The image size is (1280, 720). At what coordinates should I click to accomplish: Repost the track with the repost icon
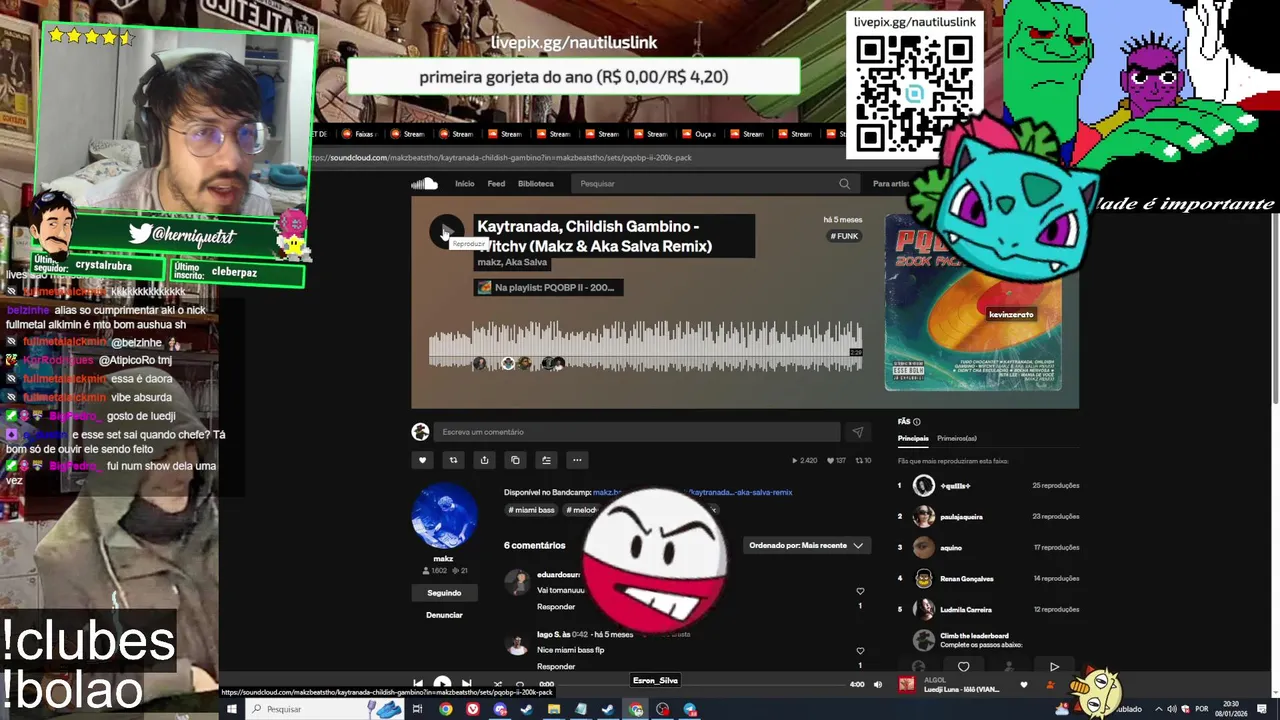tap(453, 460)
